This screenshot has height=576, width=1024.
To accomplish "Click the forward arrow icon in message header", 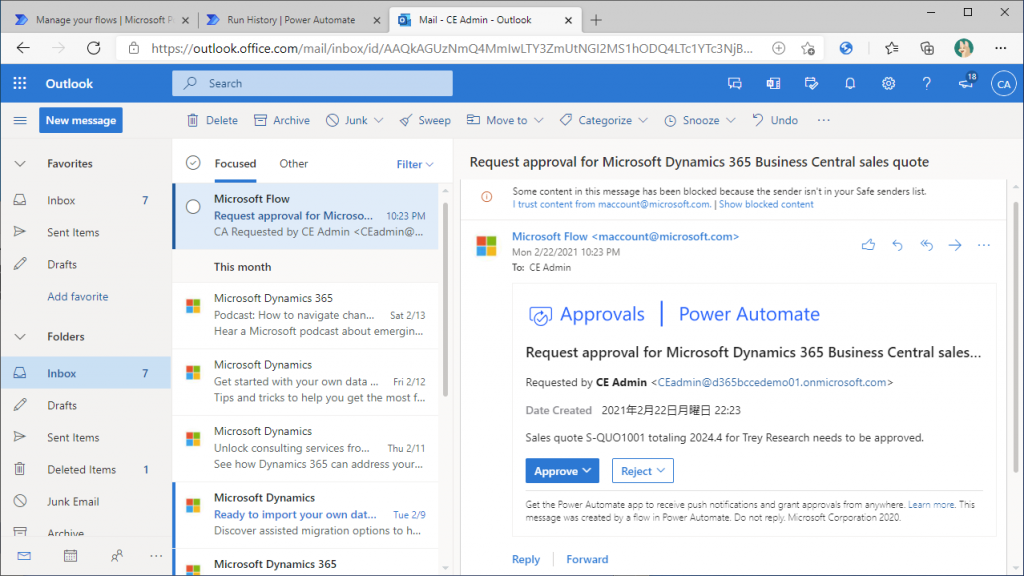I will 955,245.
